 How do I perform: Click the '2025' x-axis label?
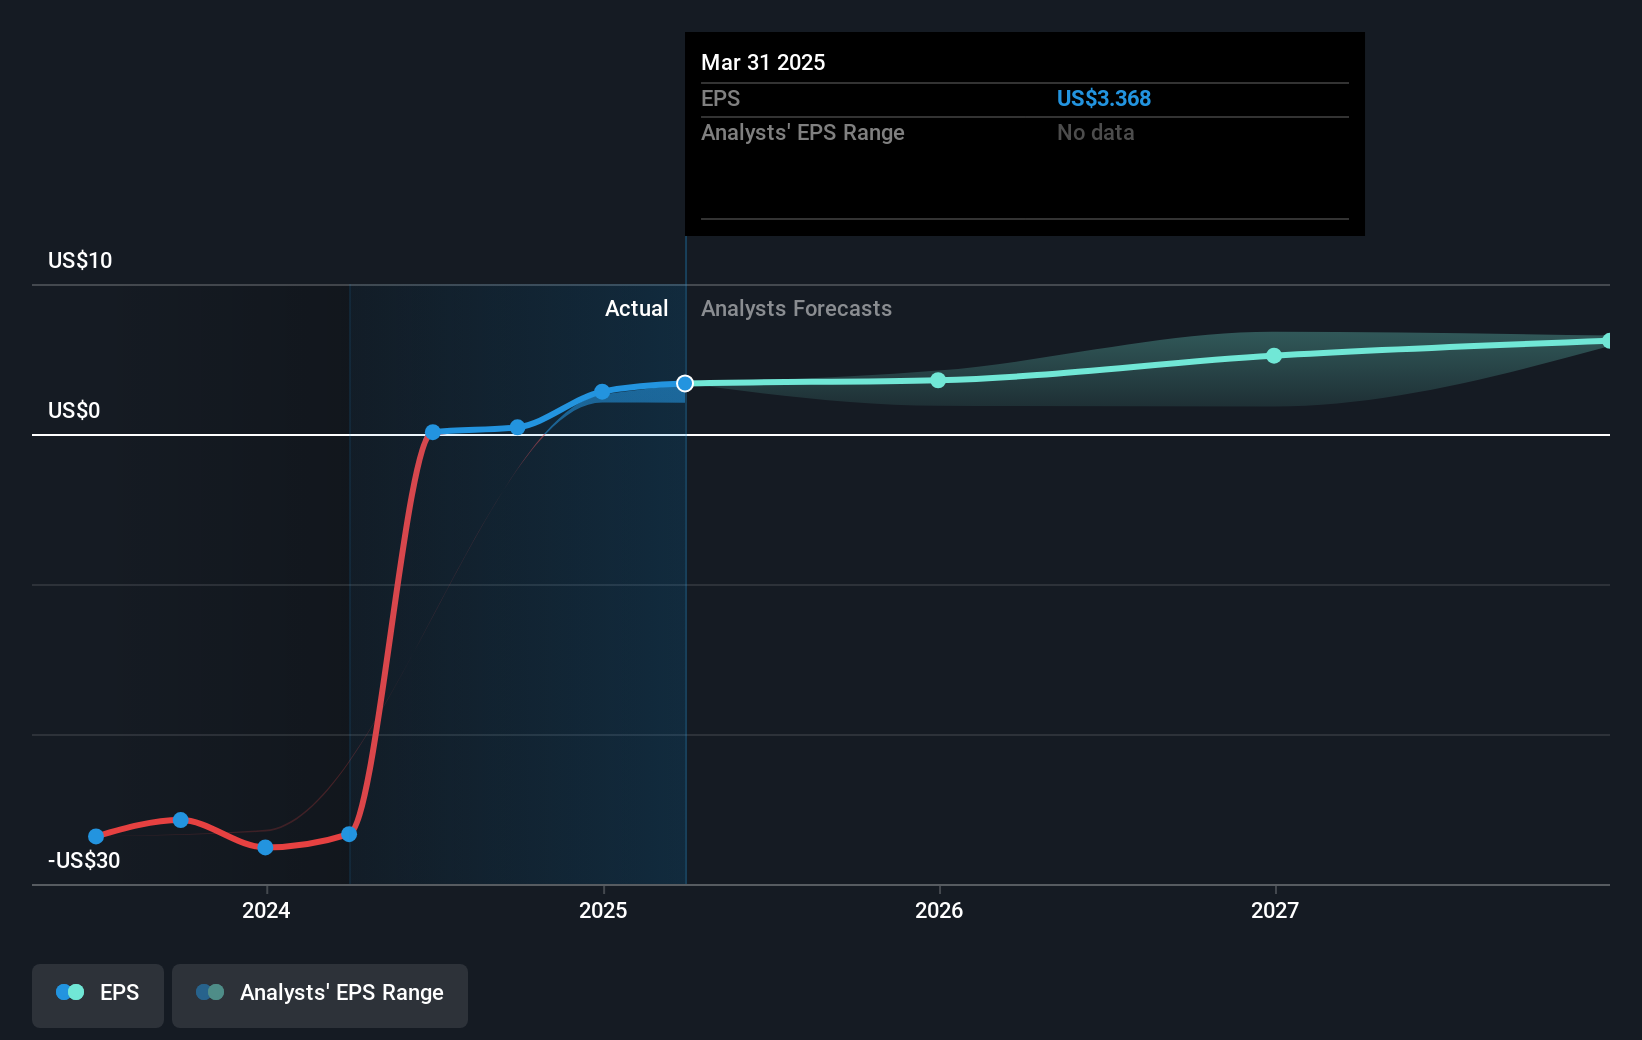(603, 911)
